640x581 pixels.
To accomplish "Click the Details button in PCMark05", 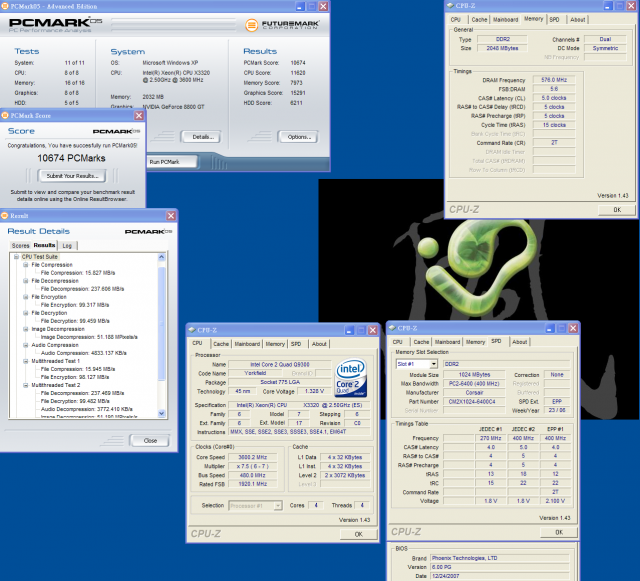I will 200,137.
